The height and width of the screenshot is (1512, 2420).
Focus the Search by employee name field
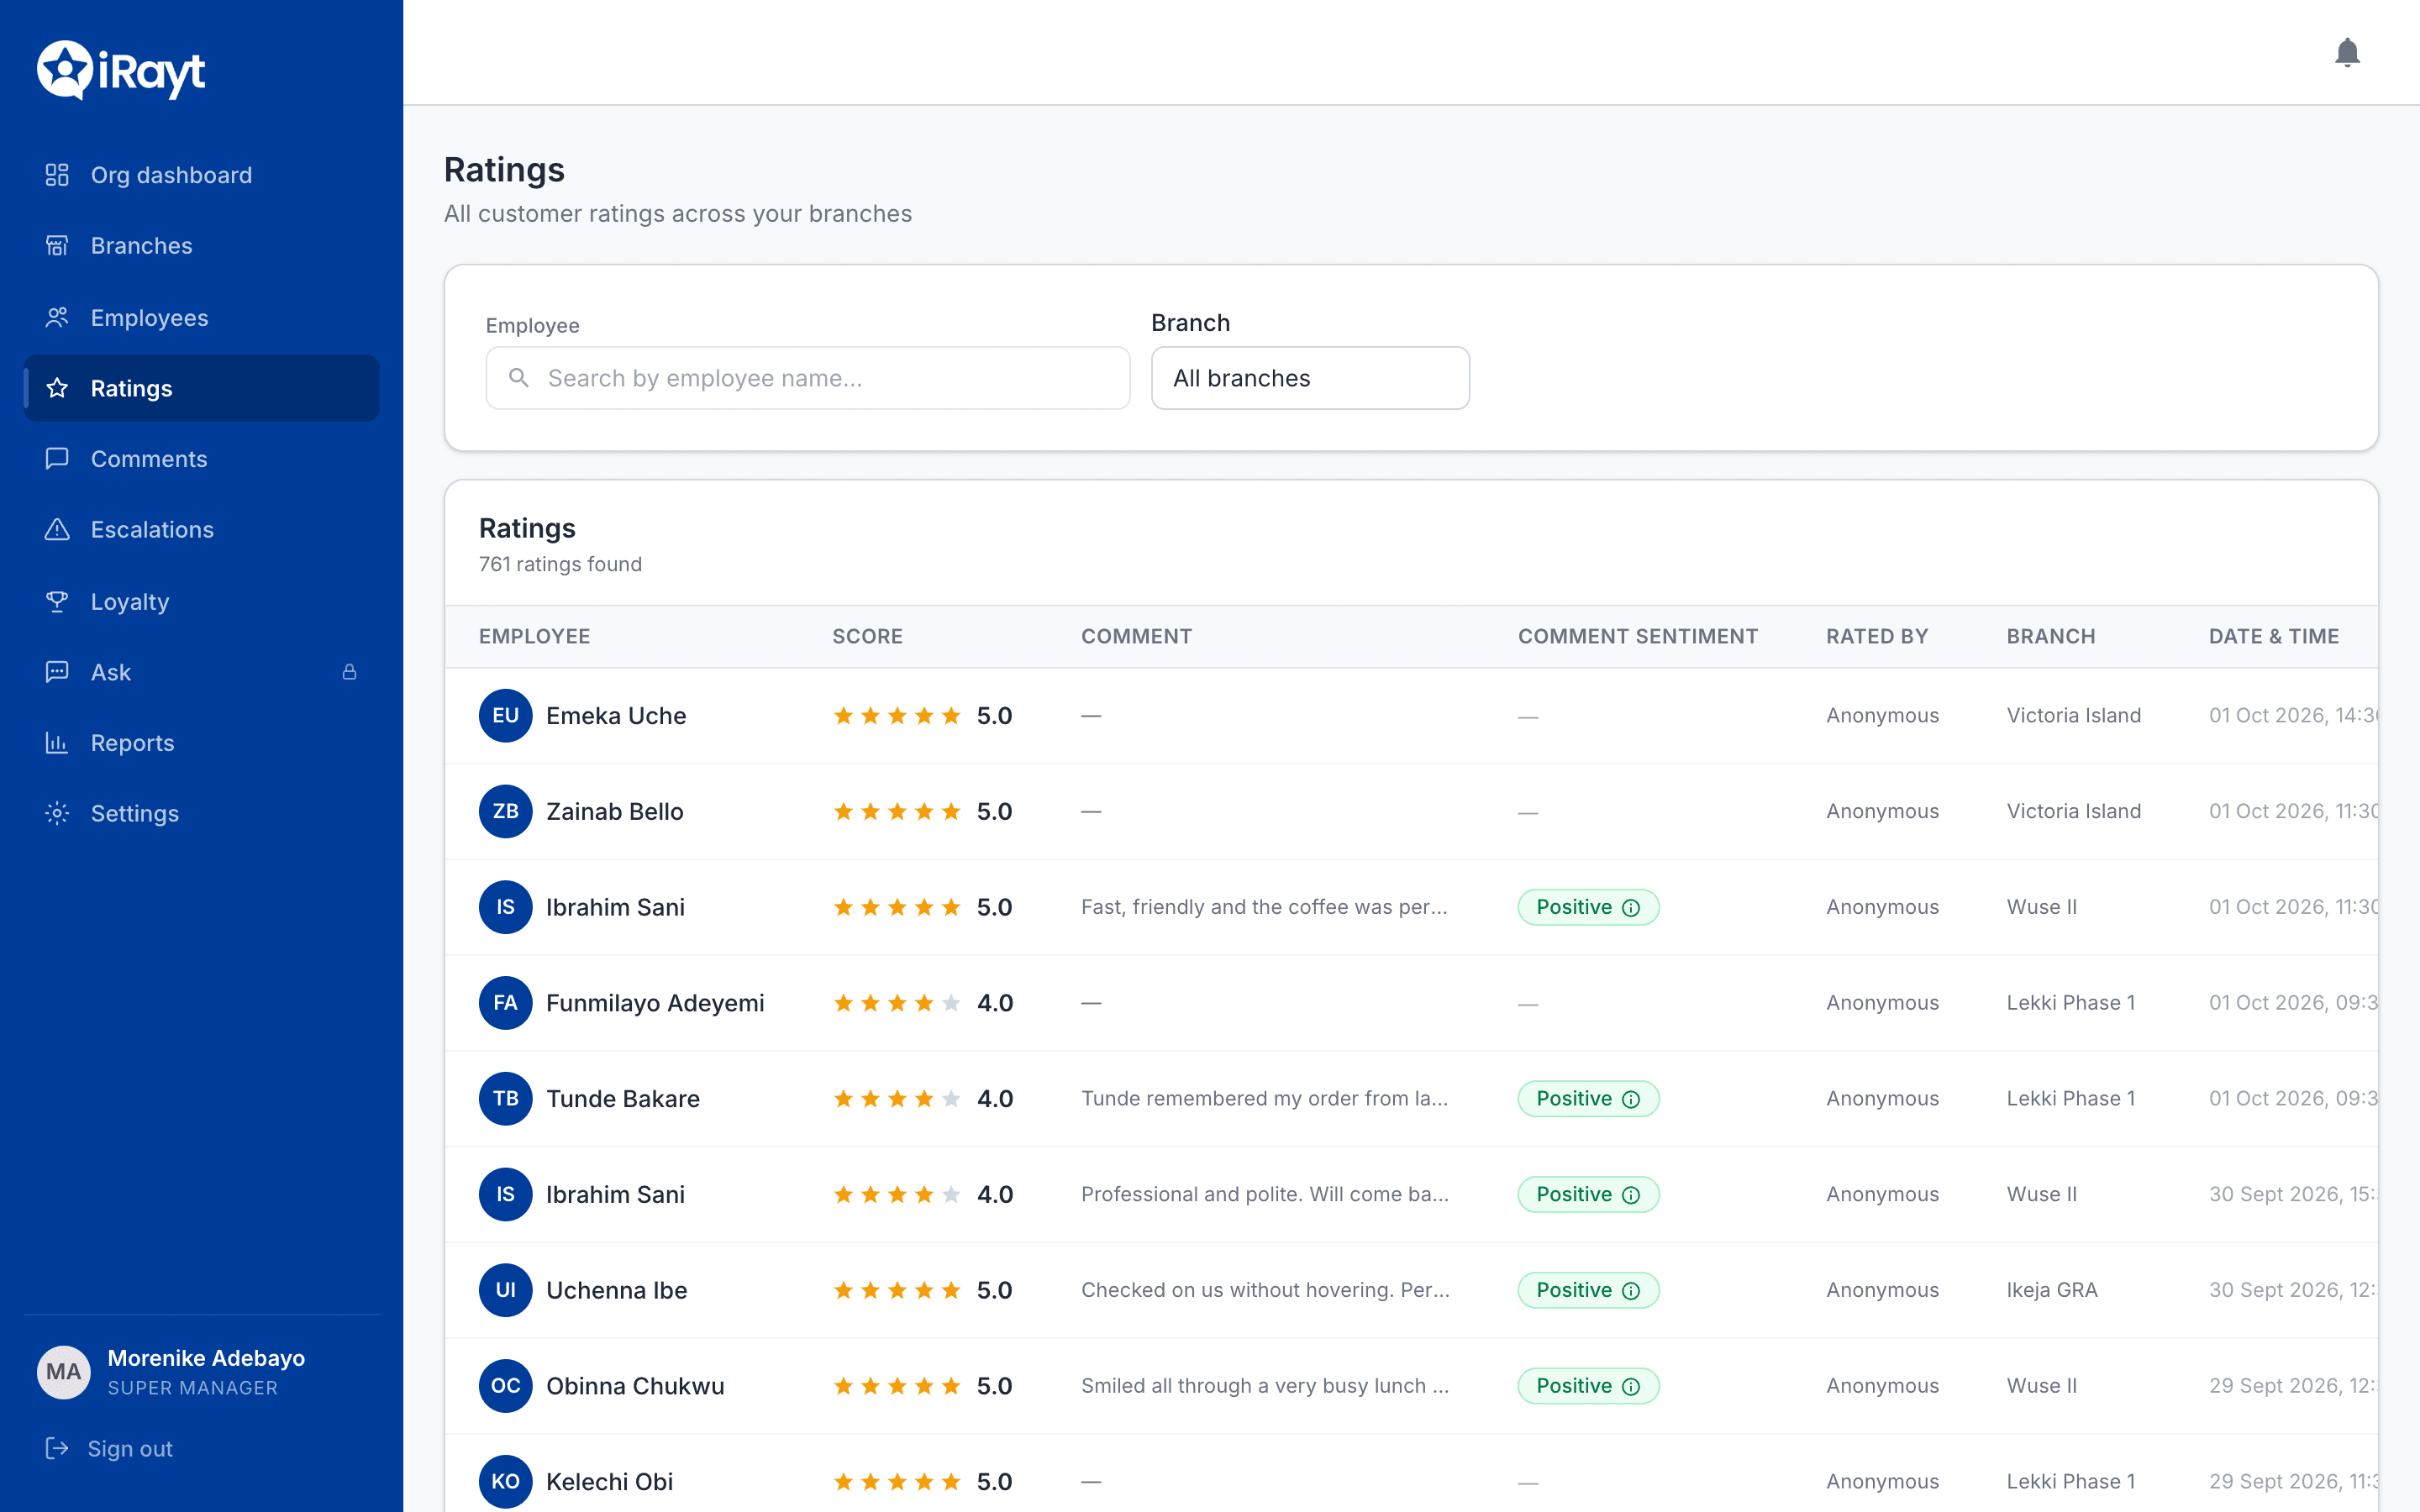click(x=808, y=378)
